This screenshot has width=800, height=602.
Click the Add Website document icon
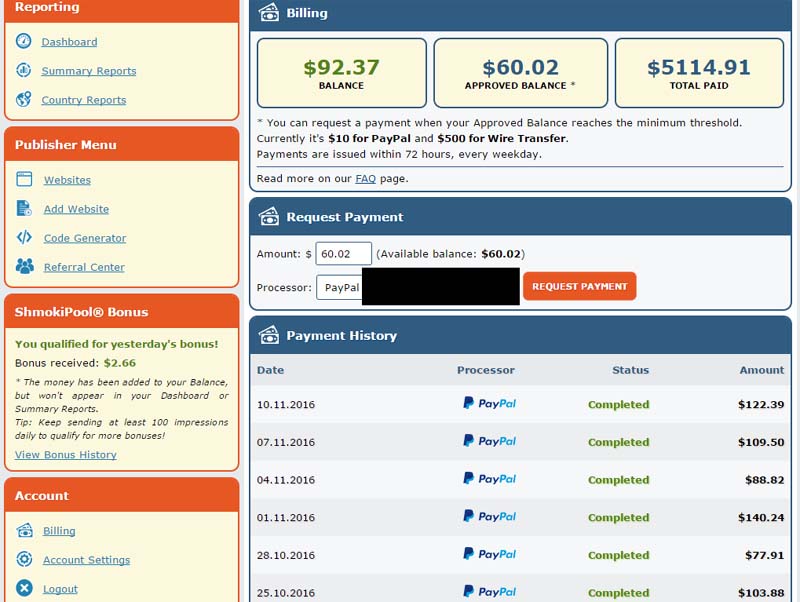24,208
